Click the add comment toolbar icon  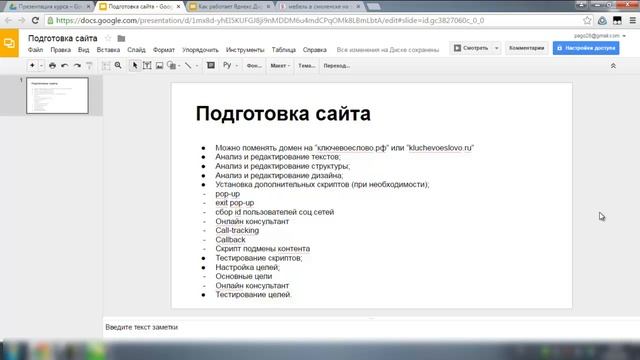pyautogui.click(x=211, y=65)
